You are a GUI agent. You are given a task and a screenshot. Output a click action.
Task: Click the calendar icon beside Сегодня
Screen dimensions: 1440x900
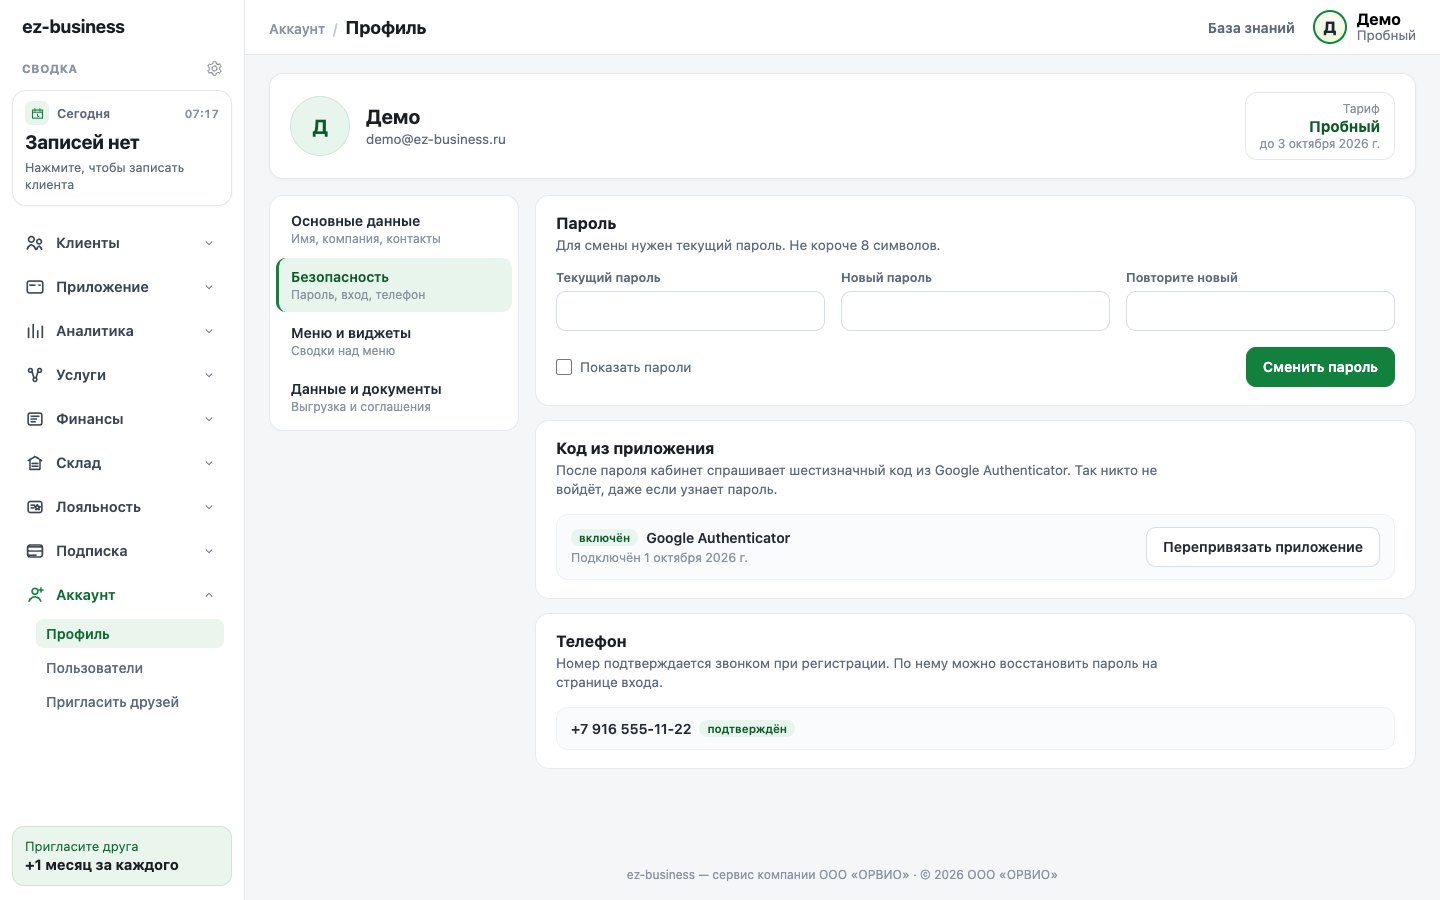pyautogui.click(x=37, y=113)
